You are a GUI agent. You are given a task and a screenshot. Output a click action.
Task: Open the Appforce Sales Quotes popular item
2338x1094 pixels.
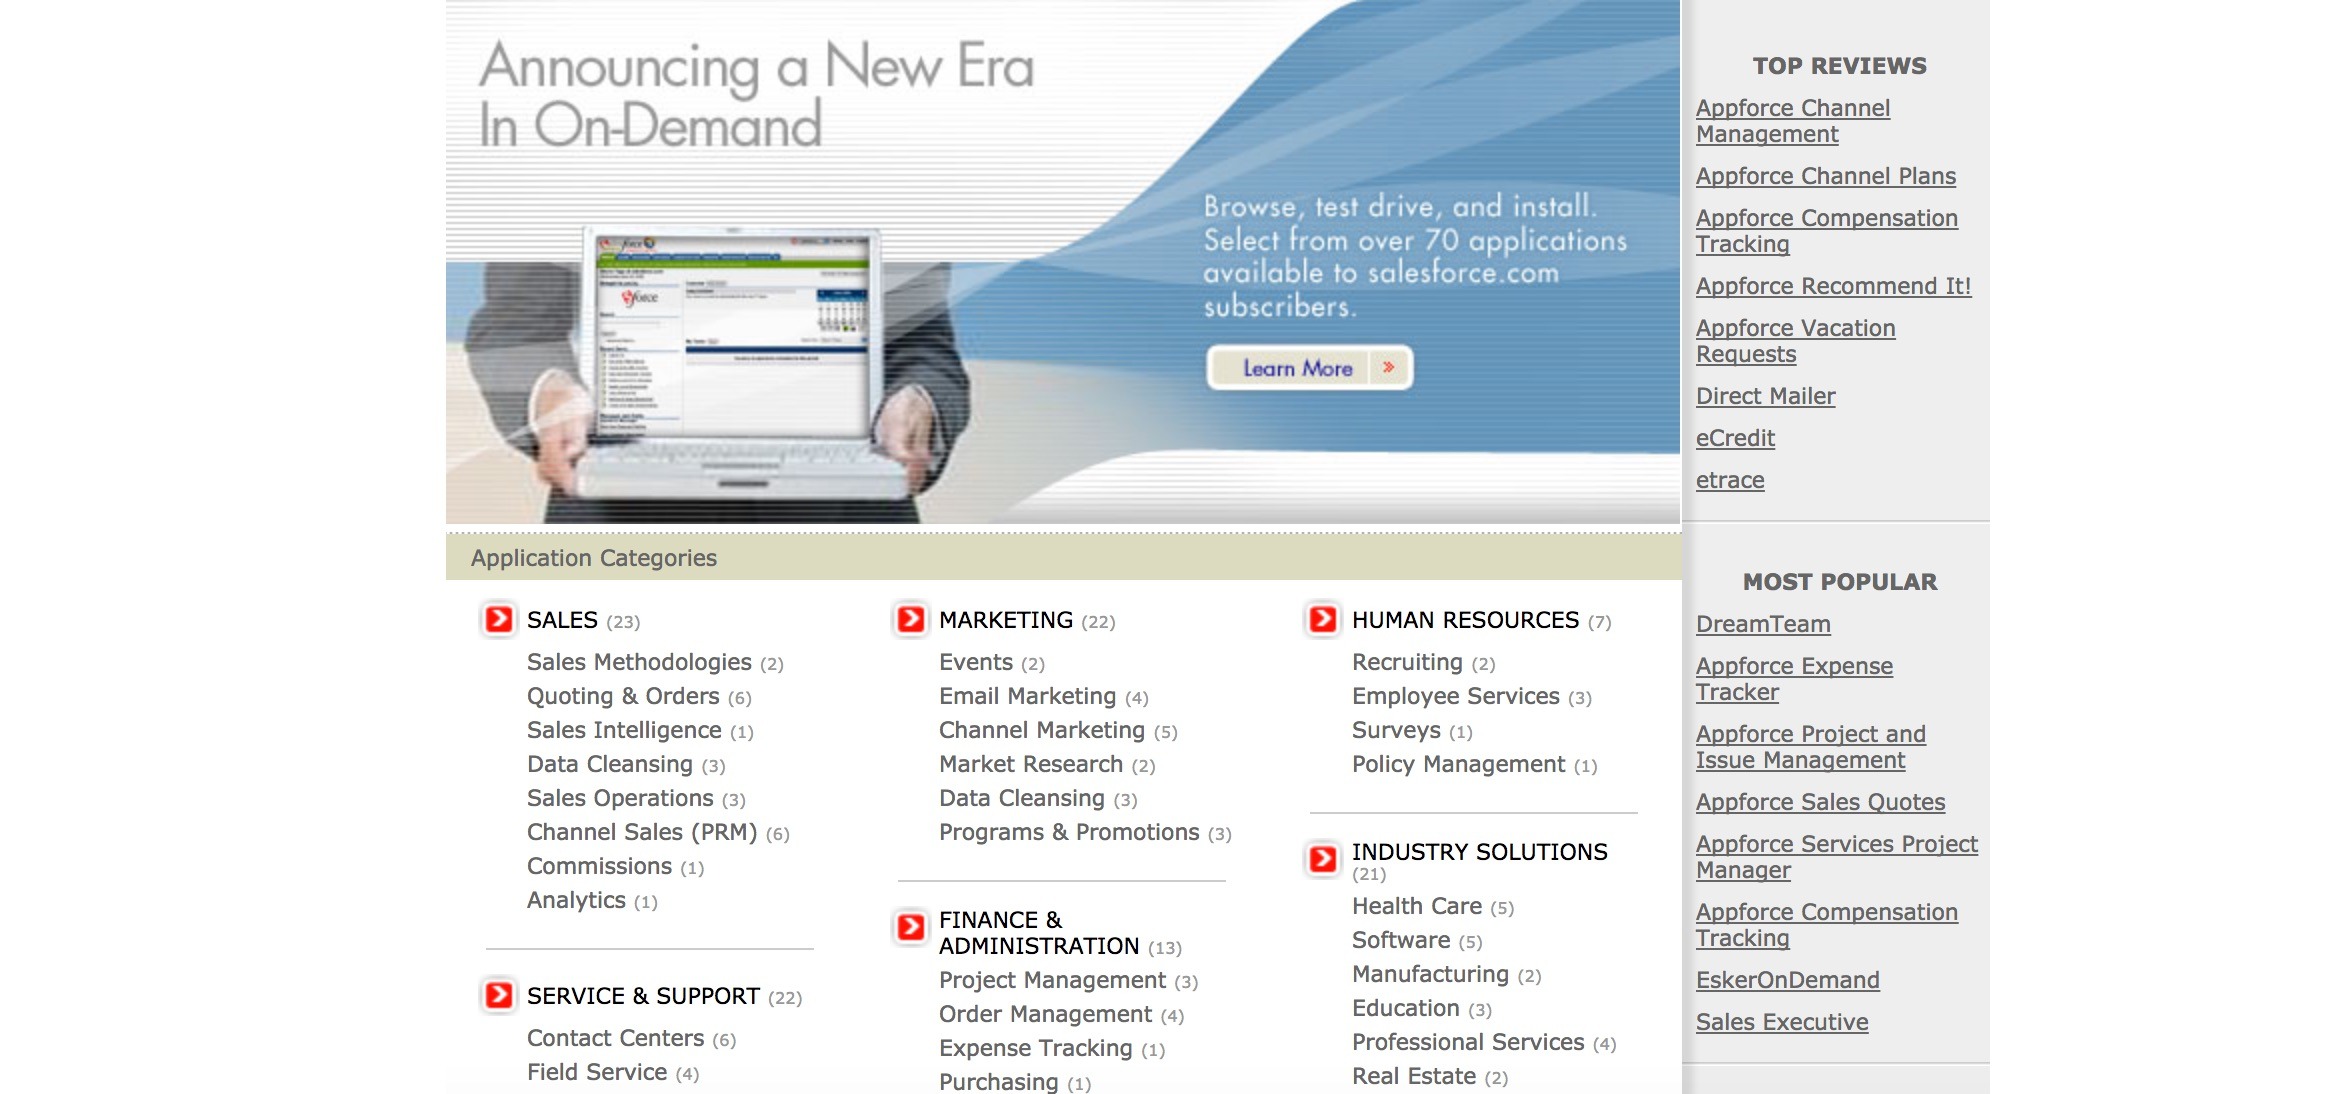[x=1822, y=802]
